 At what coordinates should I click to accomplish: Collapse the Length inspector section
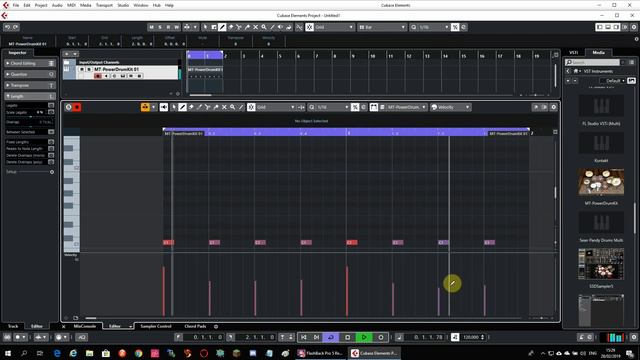[x=29, y=96]
